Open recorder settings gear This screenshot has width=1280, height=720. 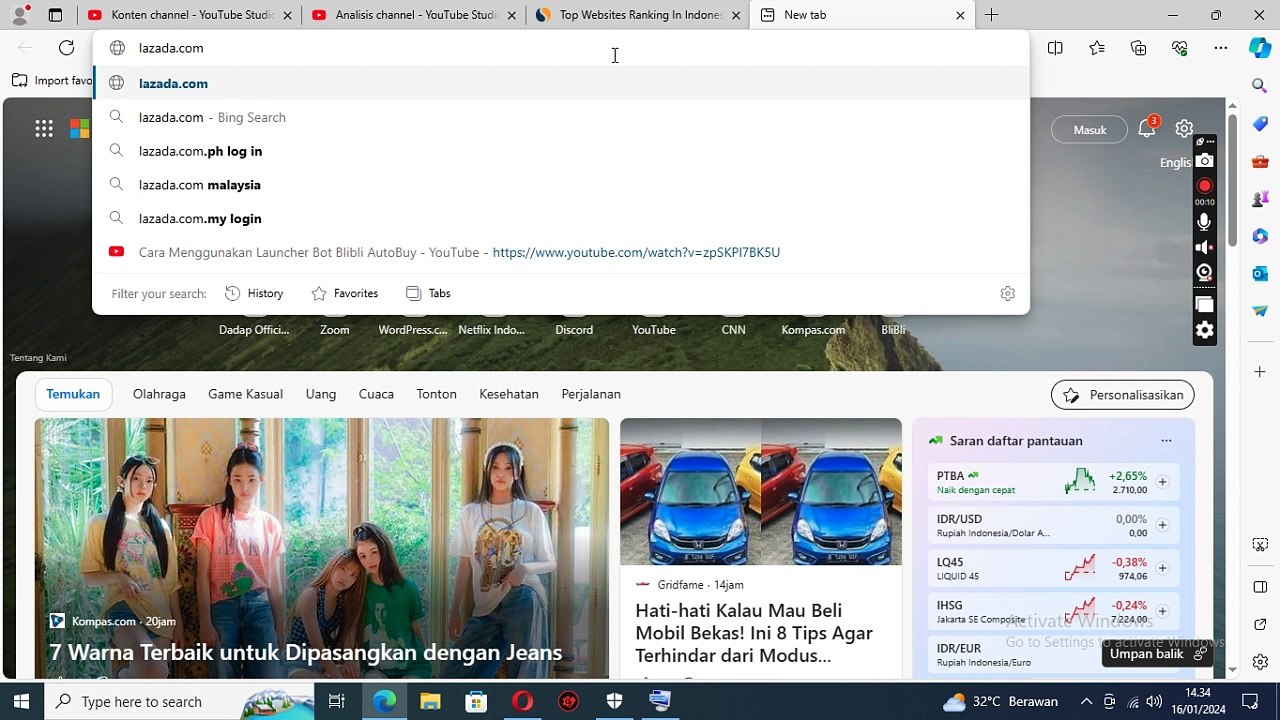[x=1205, y=330]
